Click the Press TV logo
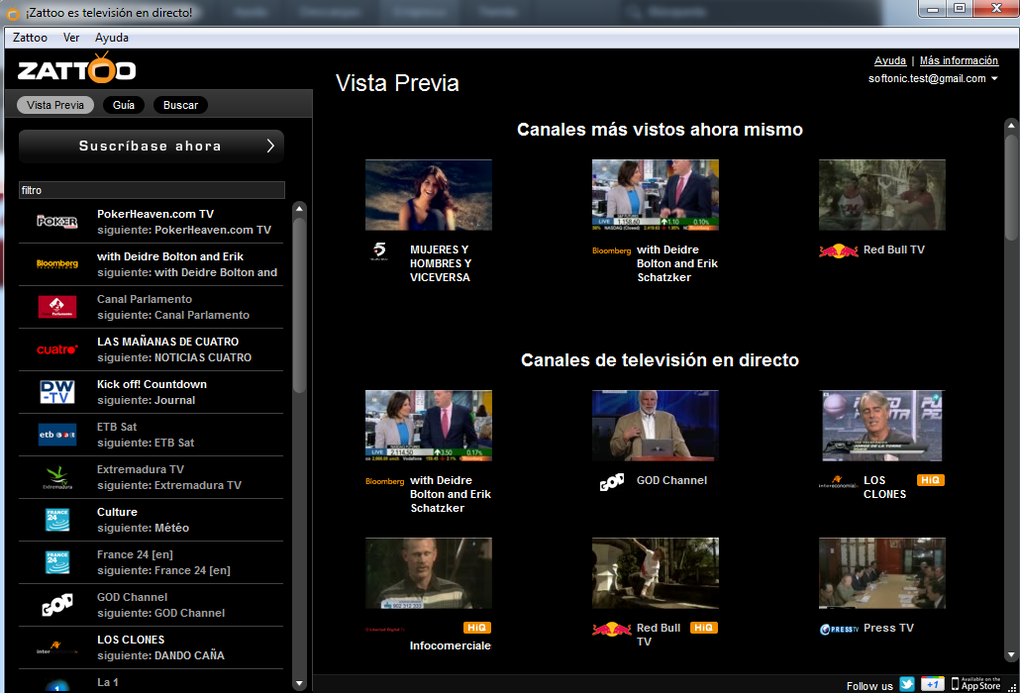Screen dimensions: 1020x693 point(839,629)
